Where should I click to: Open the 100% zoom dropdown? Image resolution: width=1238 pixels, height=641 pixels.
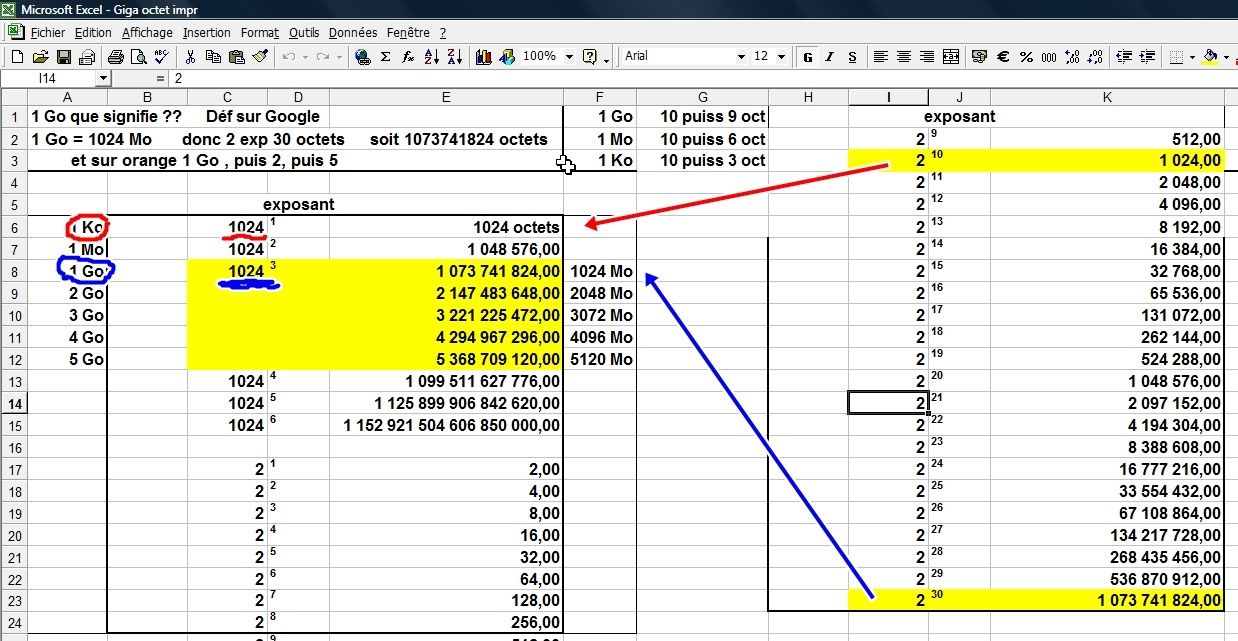click(x=569, y=57)
